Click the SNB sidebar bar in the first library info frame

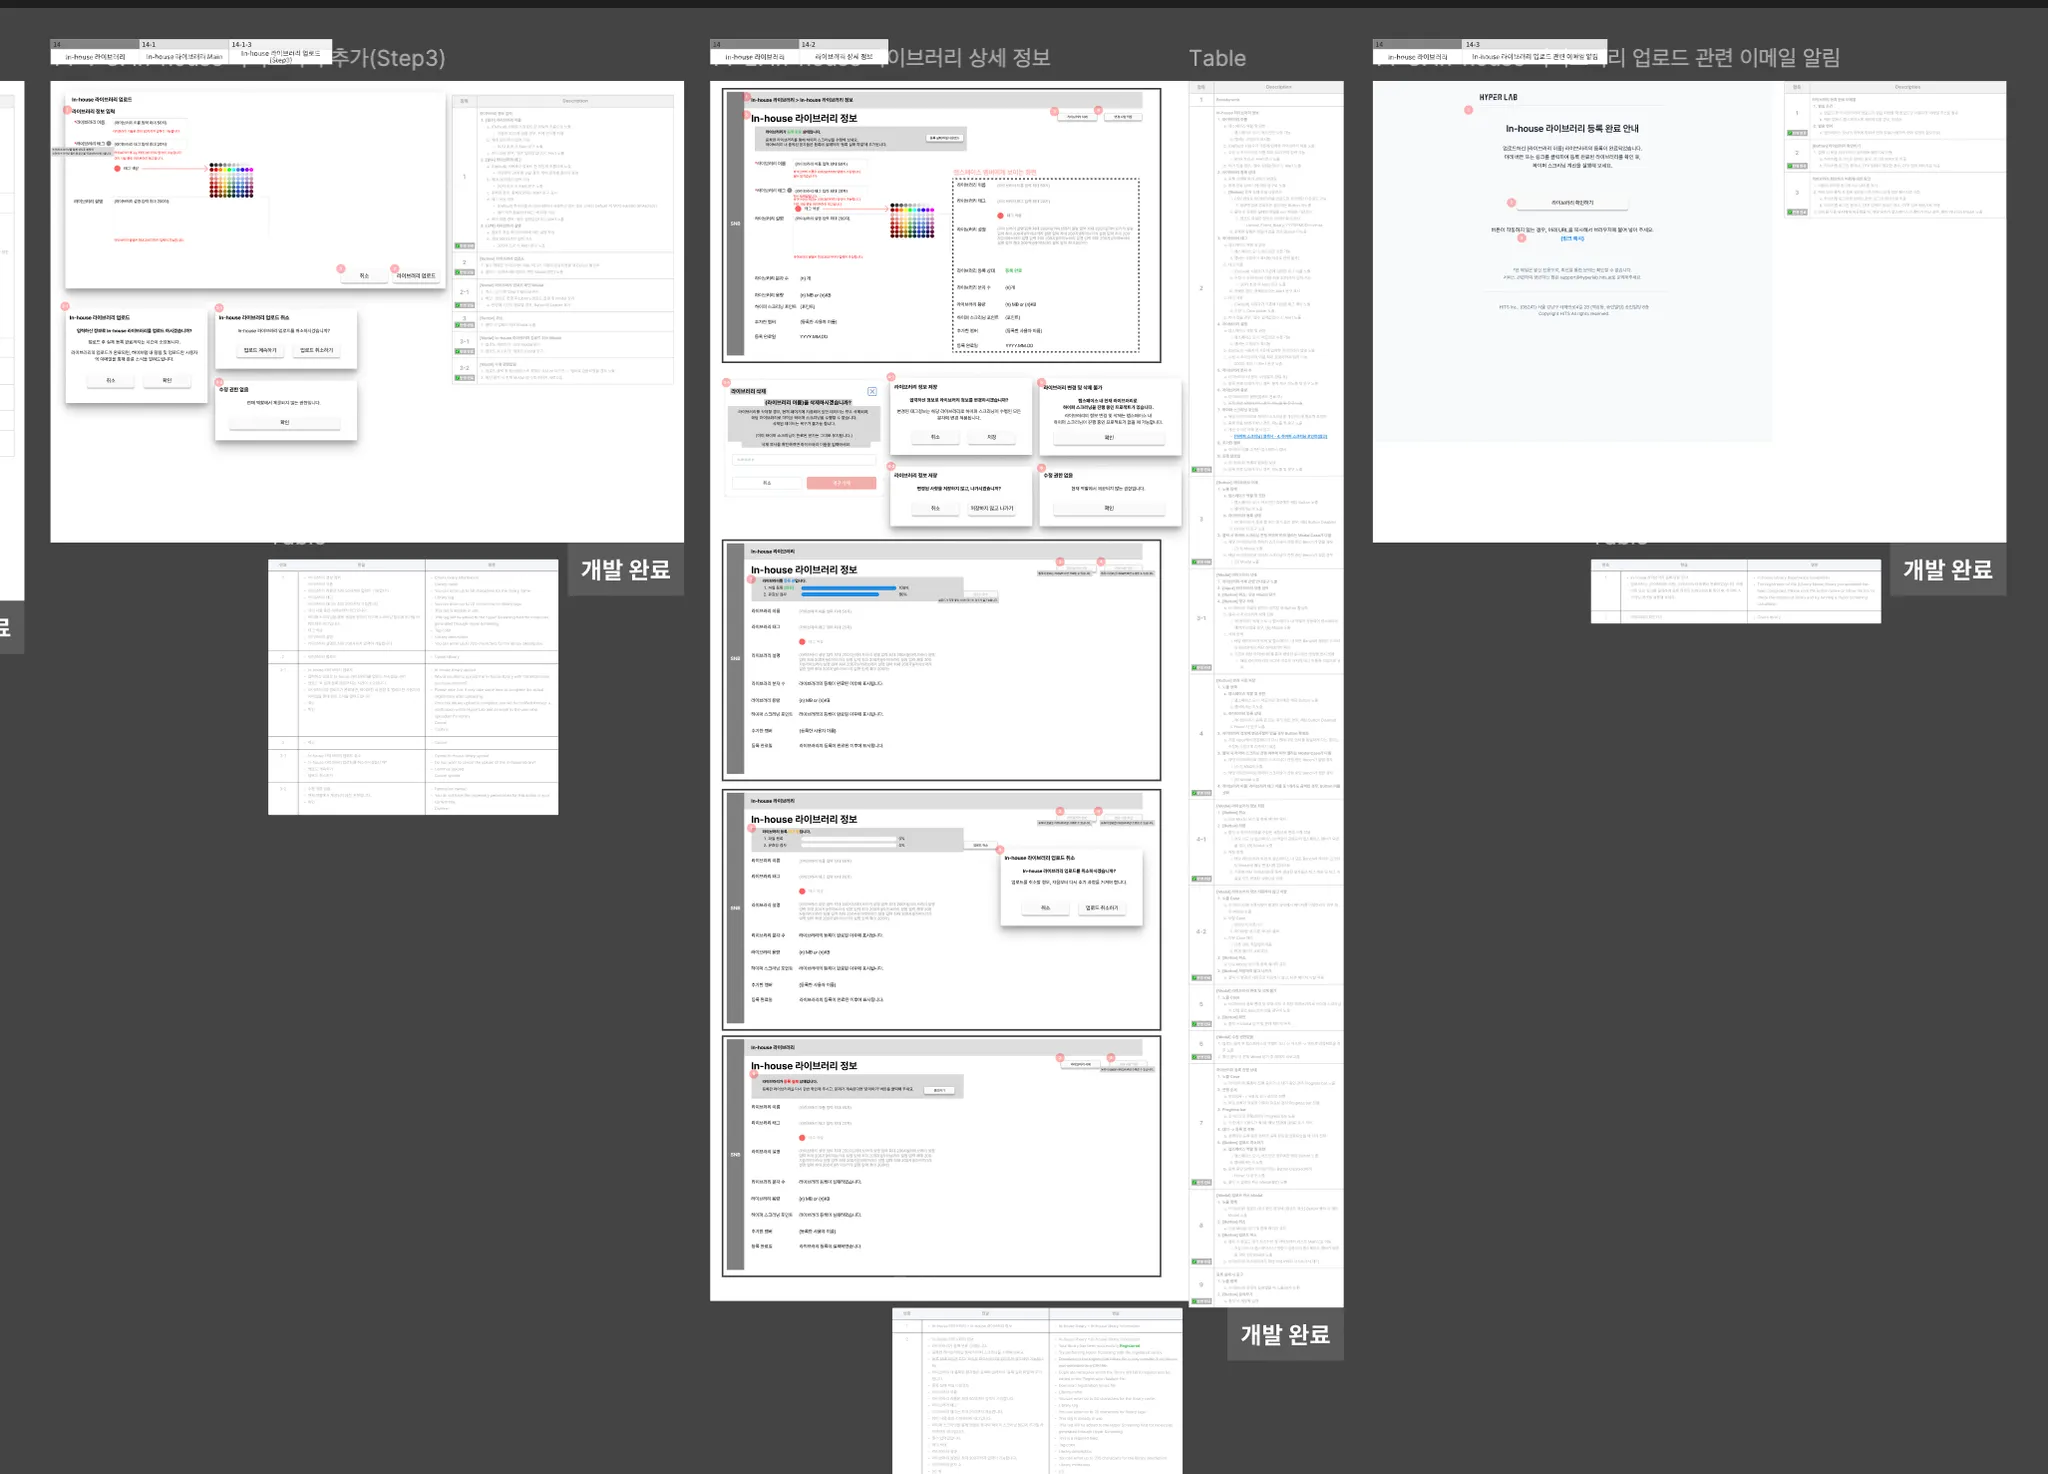point(735,223)
